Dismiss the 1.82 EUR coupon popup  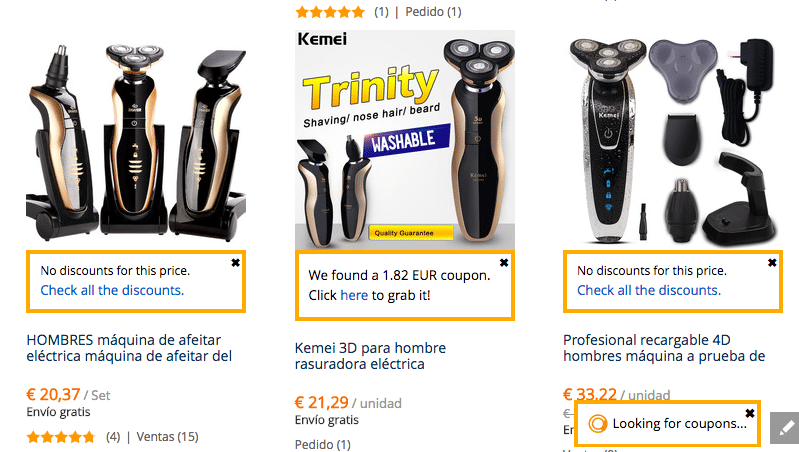coord(504,262)
